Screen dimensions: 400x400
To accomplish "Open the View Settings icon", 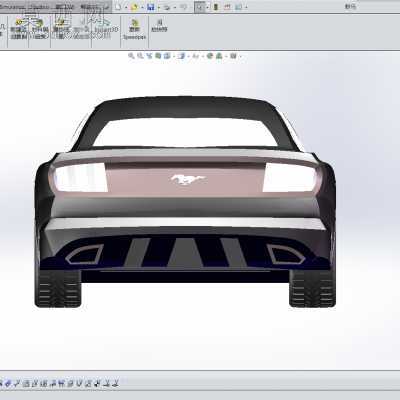I will tap(233, 56).
